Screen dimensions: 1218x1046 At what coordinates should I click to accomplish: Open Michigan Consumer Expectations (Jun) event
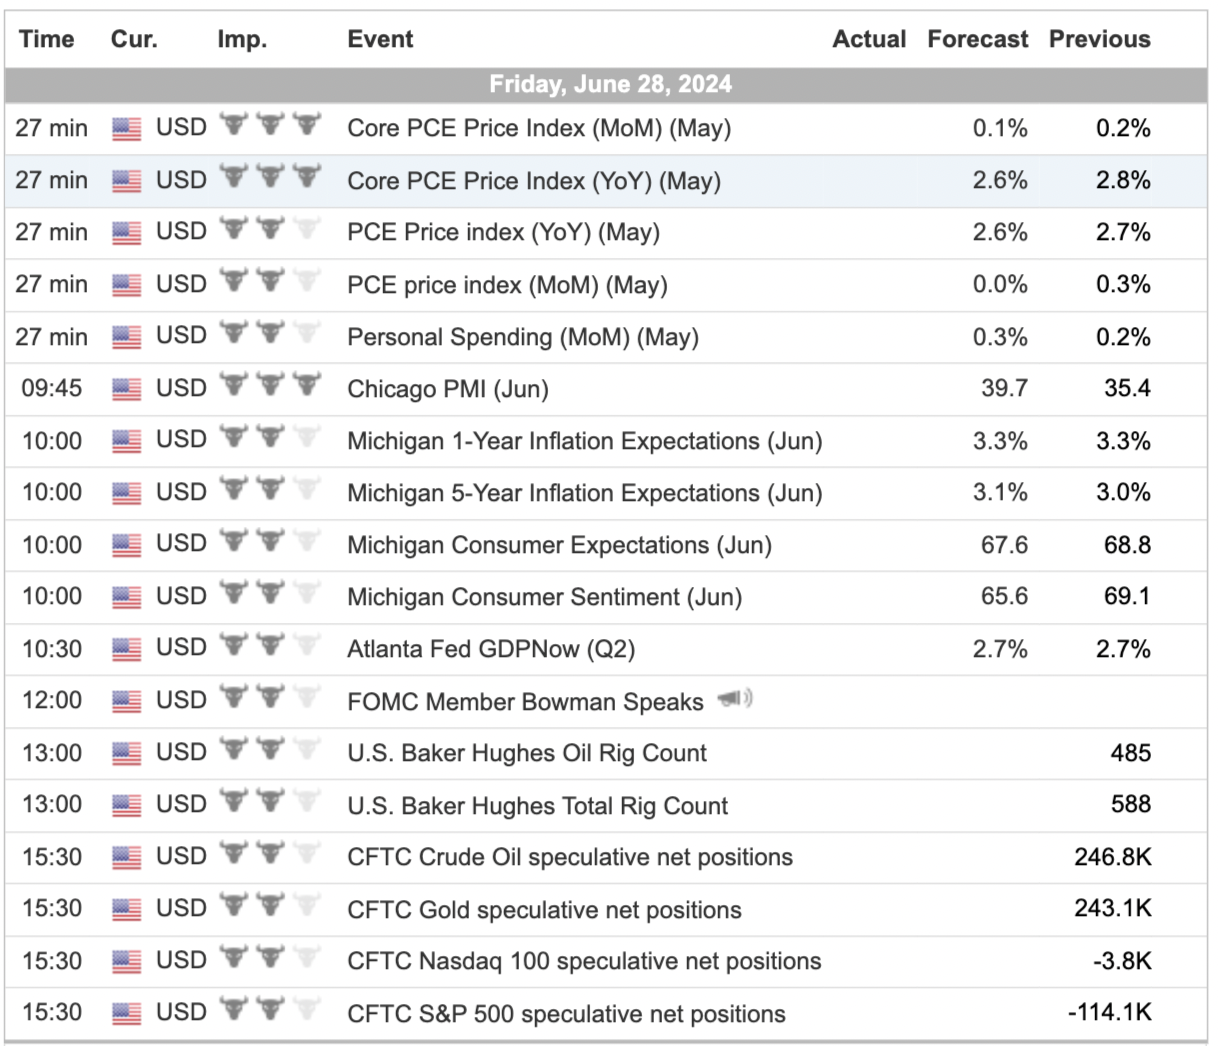pyautogui.click(x=559, y=545)
